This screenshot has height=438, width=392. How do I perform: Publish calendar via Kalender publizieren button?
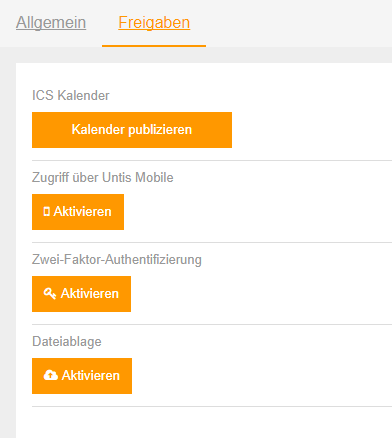pos(132,130)
